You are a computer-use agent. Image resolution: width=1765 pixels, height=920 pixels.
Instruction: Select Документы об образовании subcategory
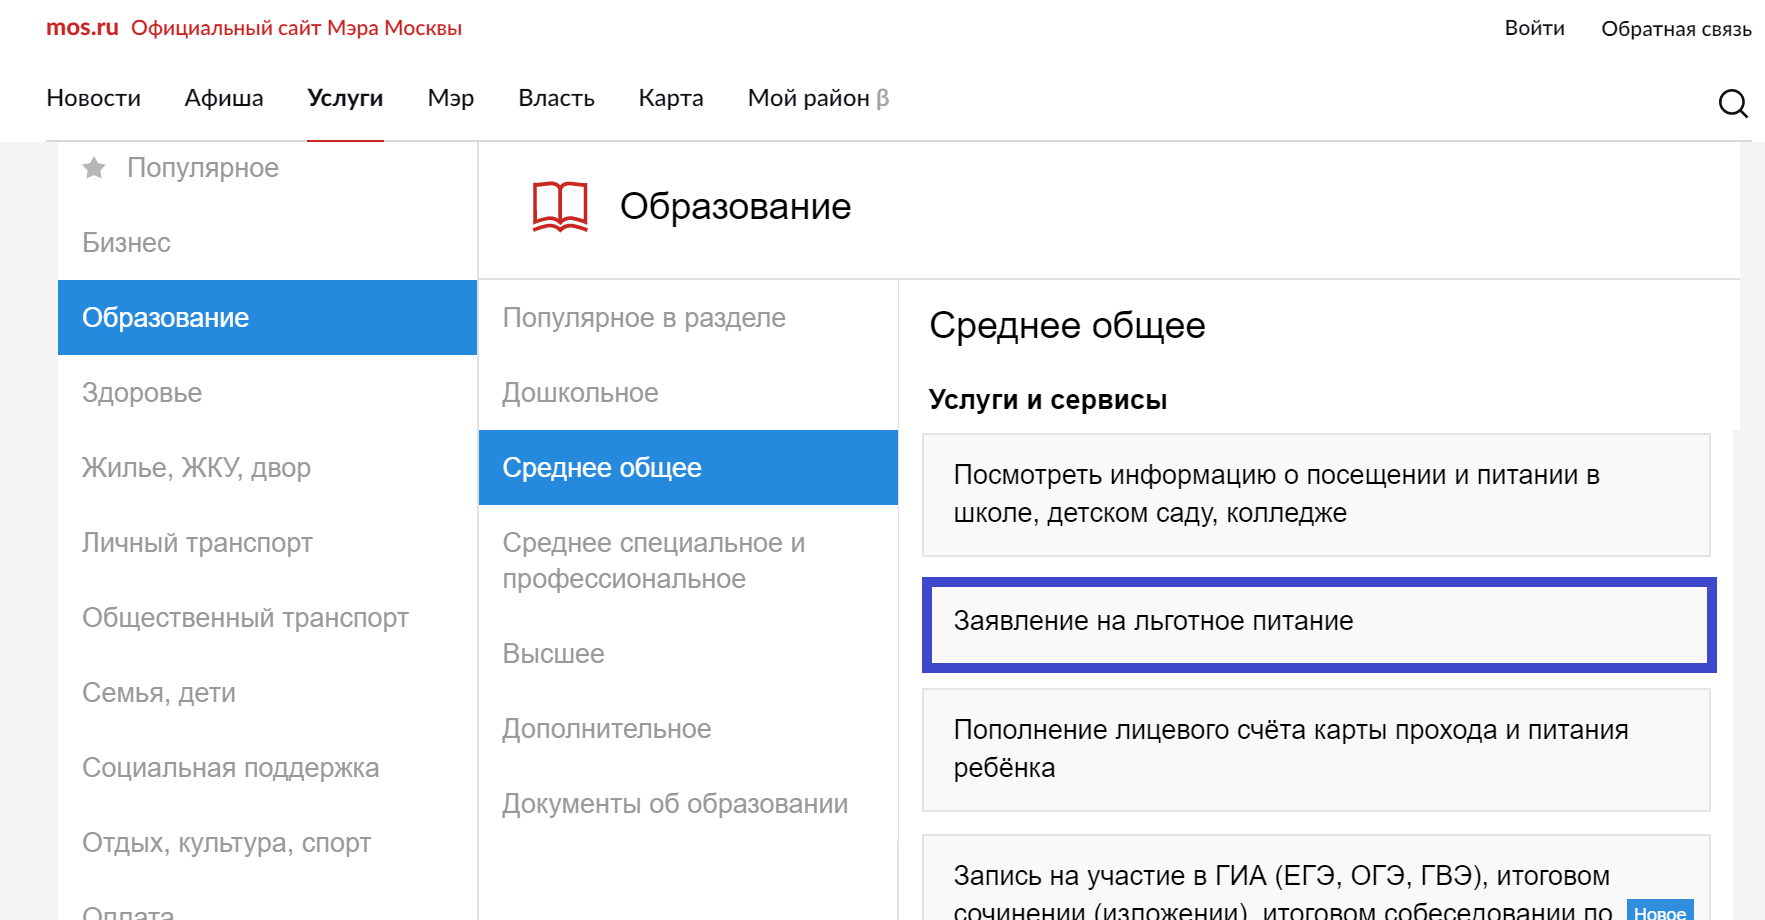(x=675, y=804)
